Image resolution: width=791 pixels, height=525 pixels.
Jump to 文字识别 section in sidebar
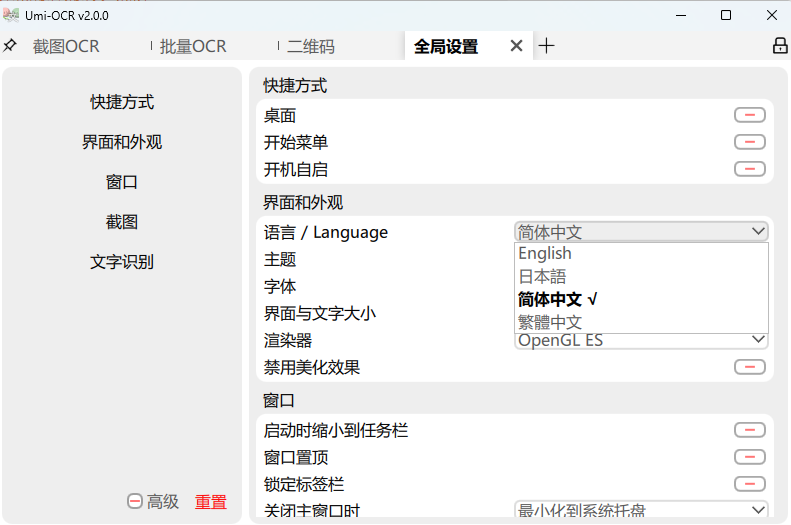tap(122, 262)
